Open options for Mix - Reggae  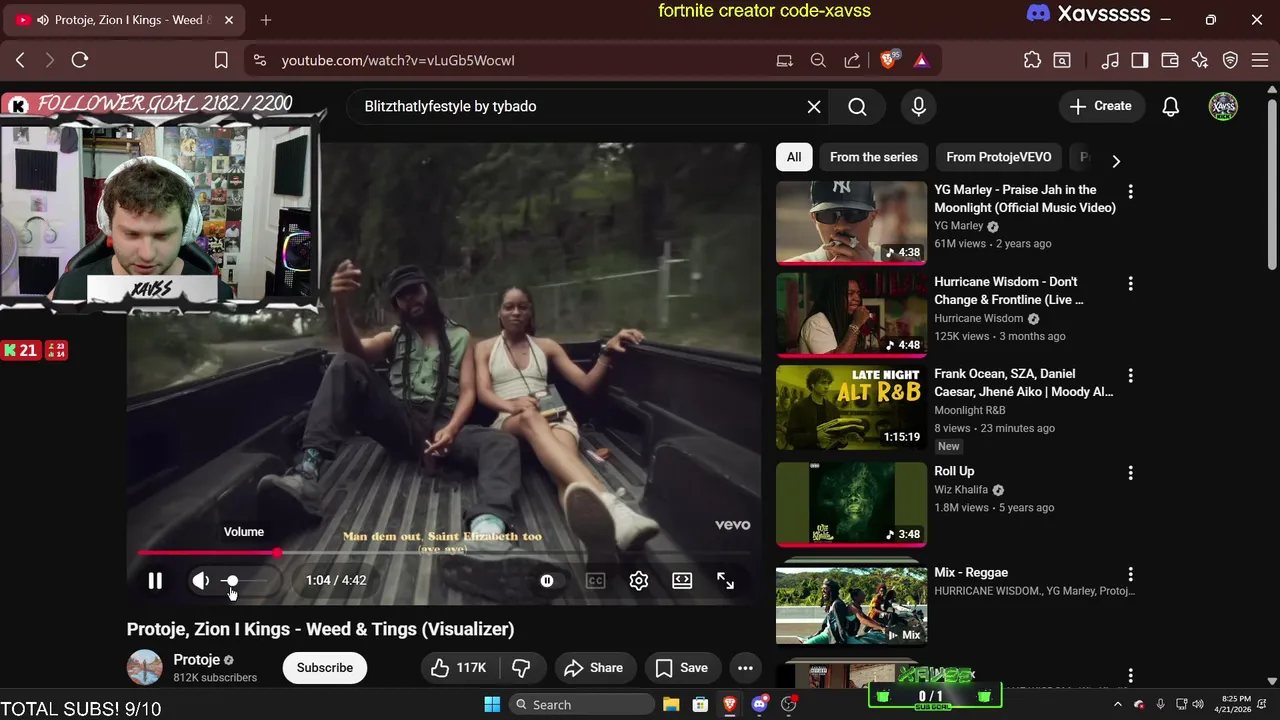click(1131, 574)
